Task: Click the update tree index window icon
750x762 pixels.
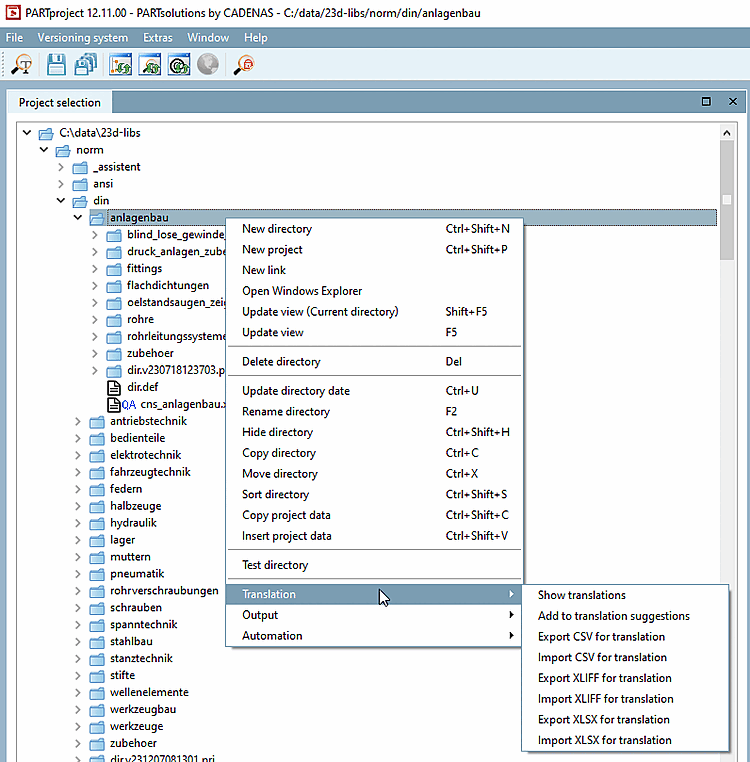Action: pyautogui.click(x=121, y=64)
